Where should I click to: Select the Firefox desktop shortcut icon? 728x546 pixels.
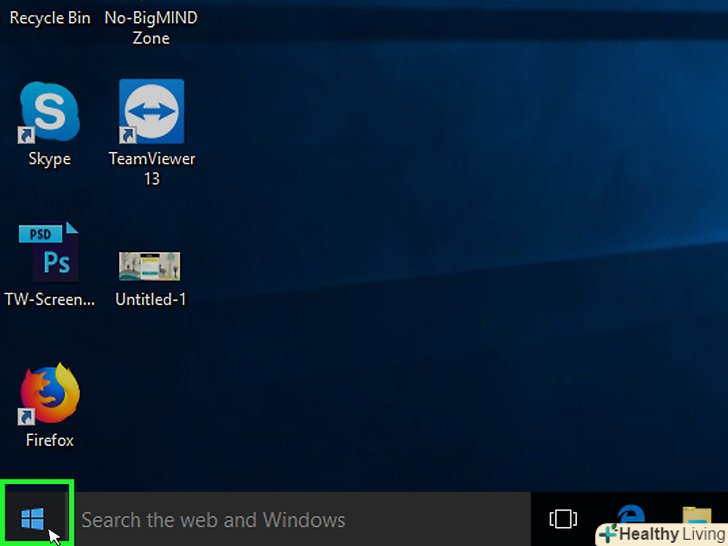pos(49,394)
